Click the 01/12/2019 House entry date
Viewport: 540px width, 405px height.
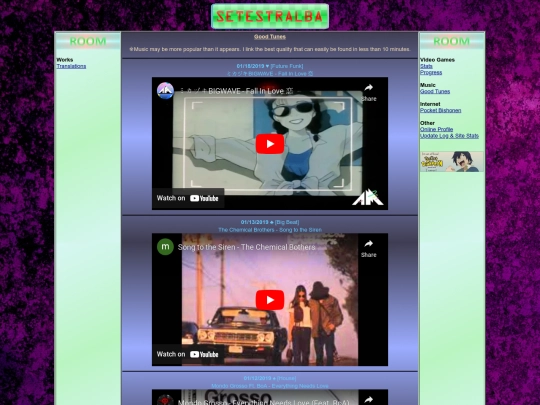[x=270, y=378]
